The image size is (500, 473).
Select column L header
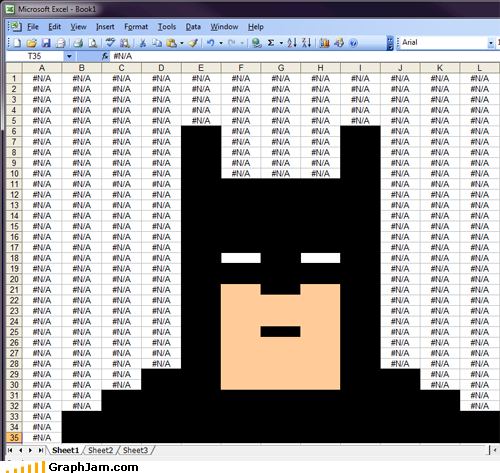click(x=480, y=68)
